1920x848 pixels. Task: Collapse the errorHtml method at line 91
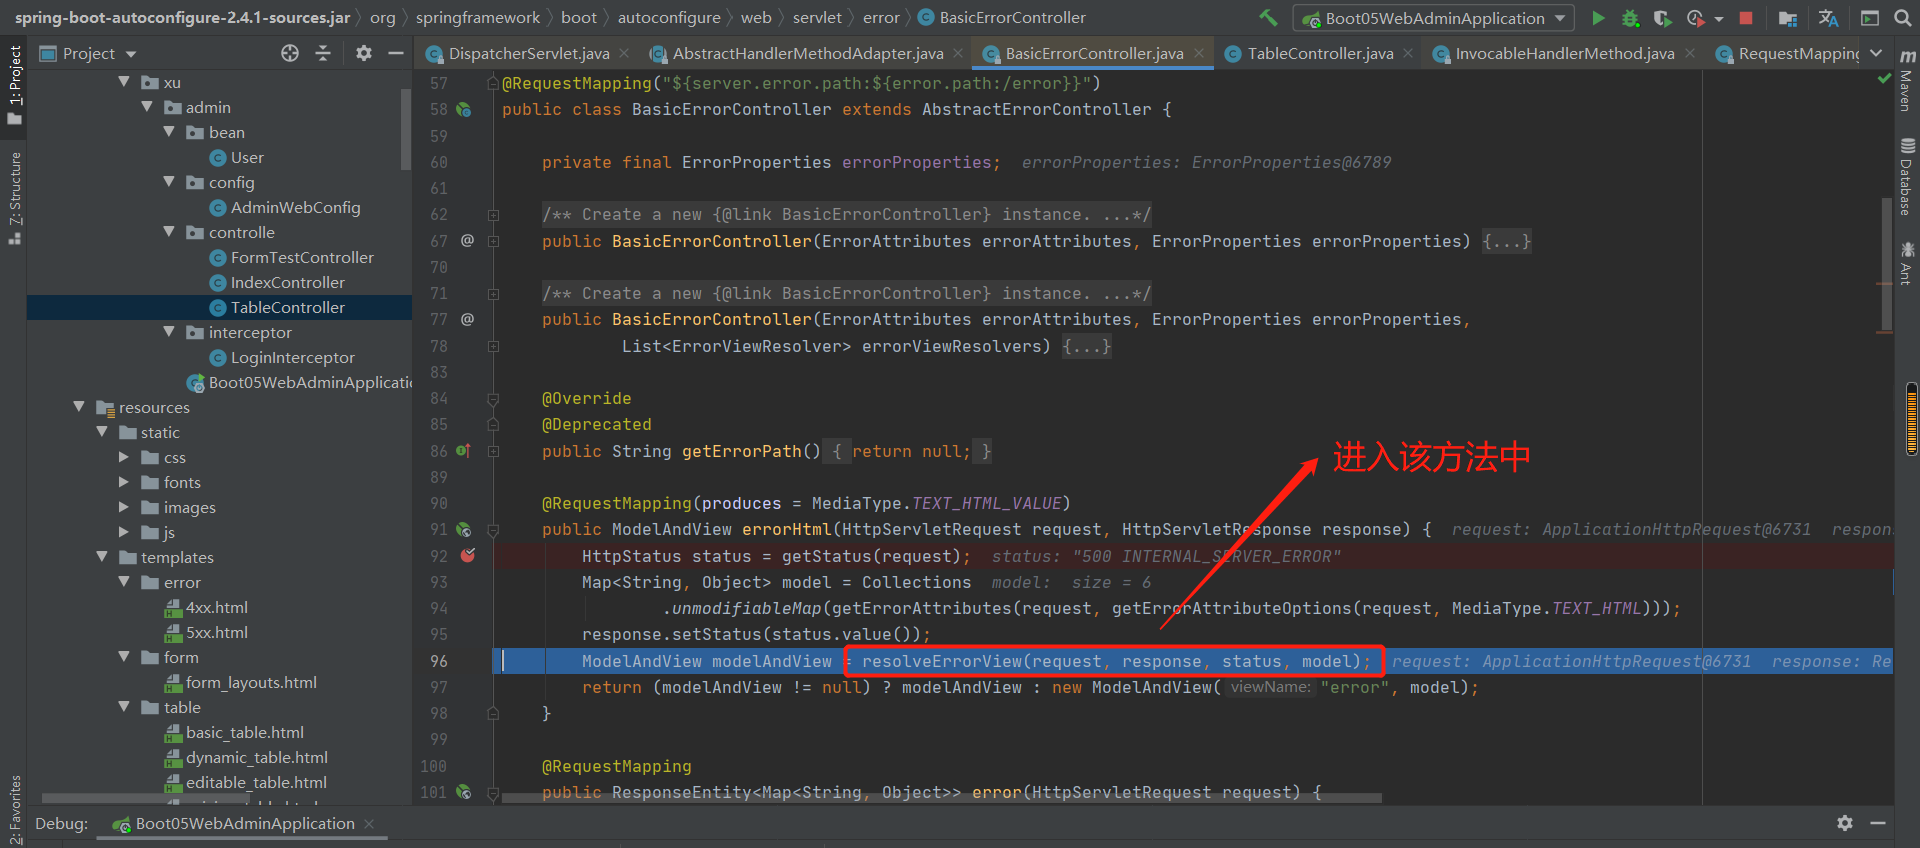(493, 530)
